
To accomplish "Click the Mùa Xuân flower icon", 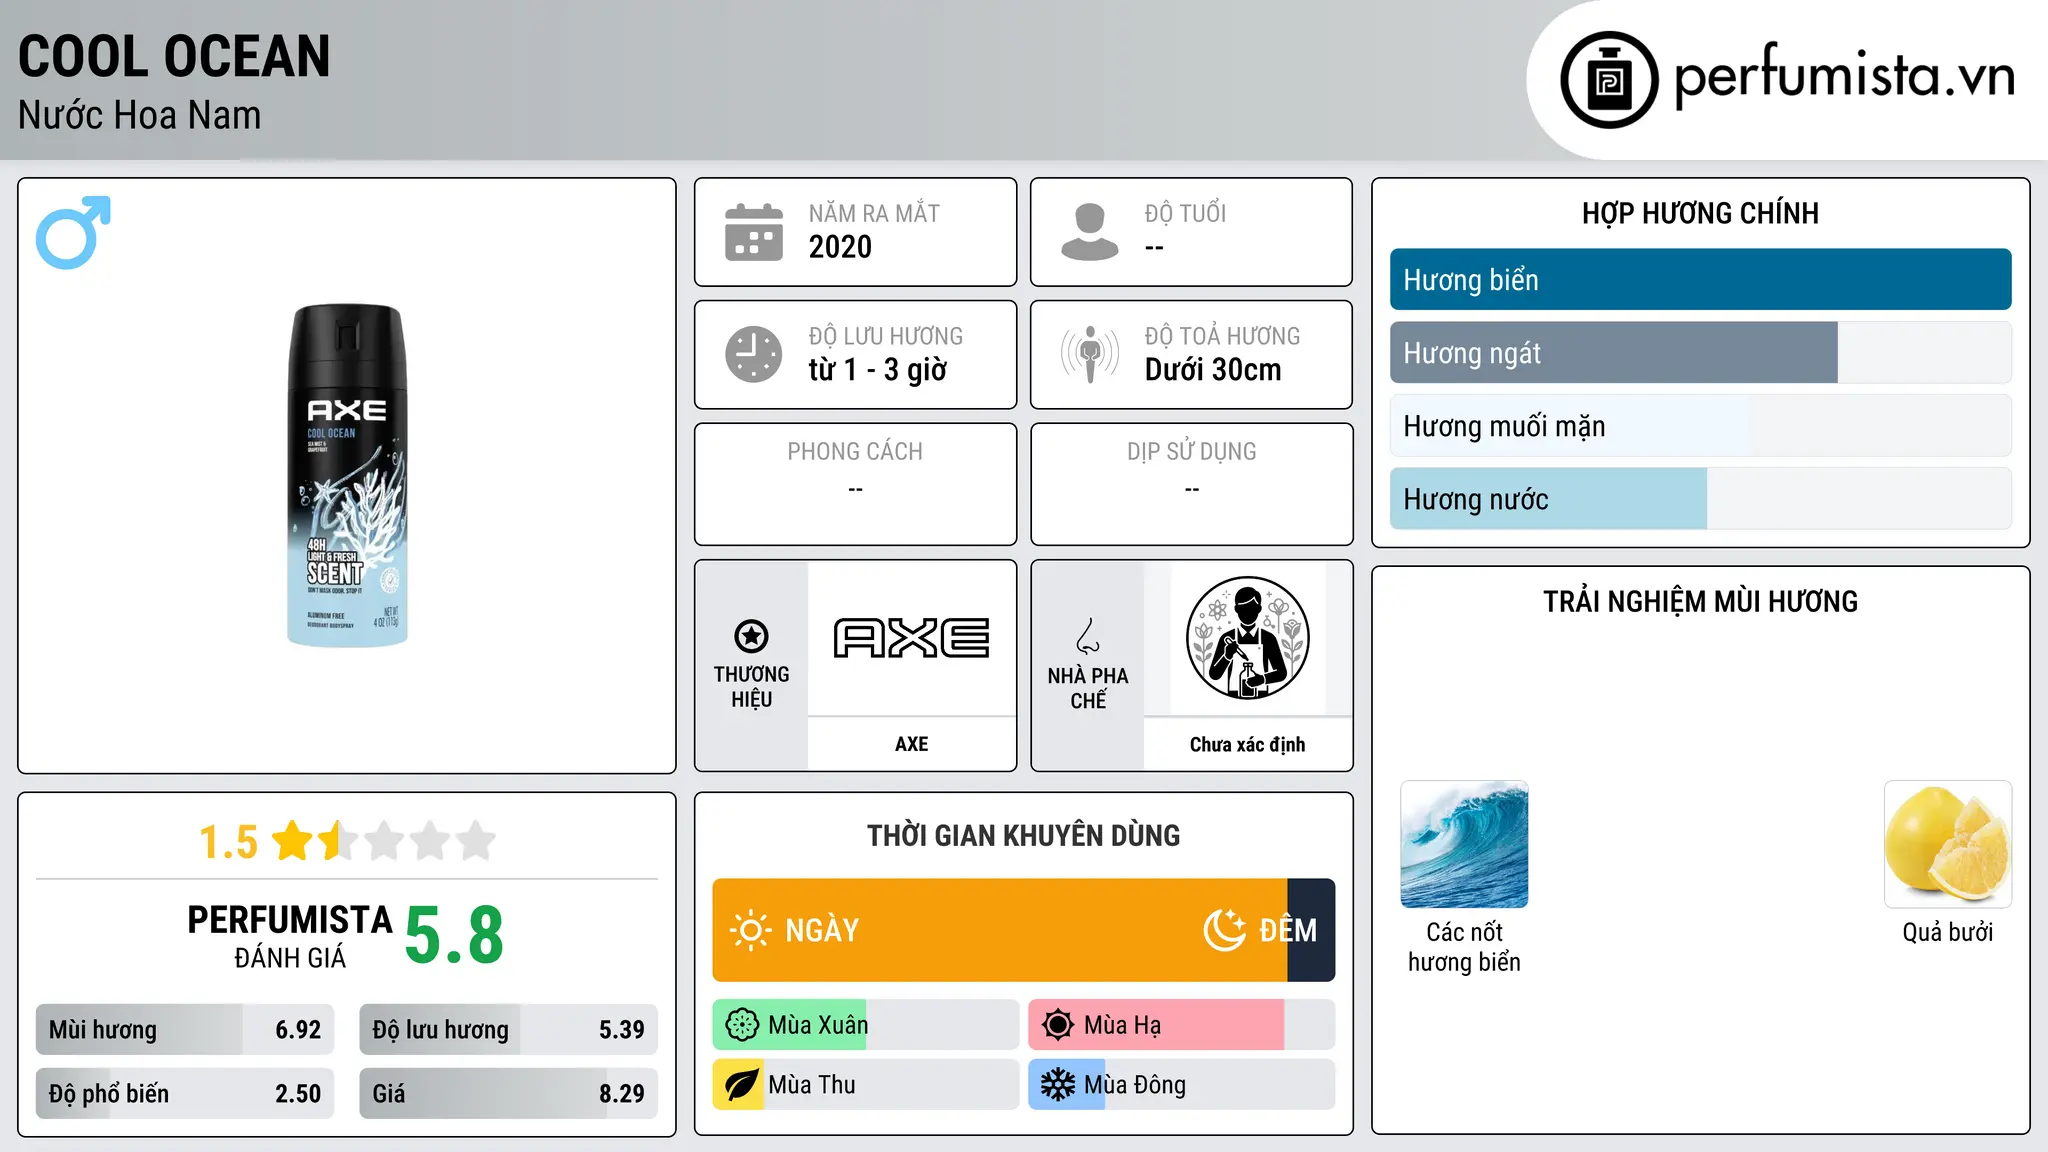I will [742, 1025].
